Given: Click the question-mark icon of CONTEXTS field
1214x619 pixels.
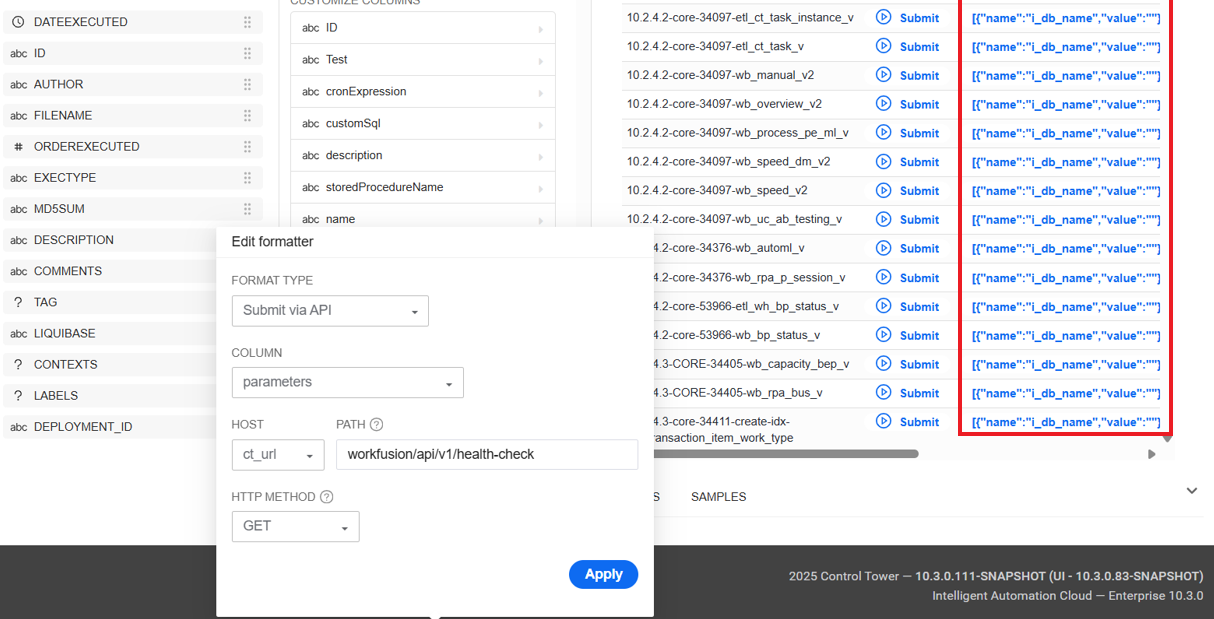Looking at the screenshot, I should [18, 364].
